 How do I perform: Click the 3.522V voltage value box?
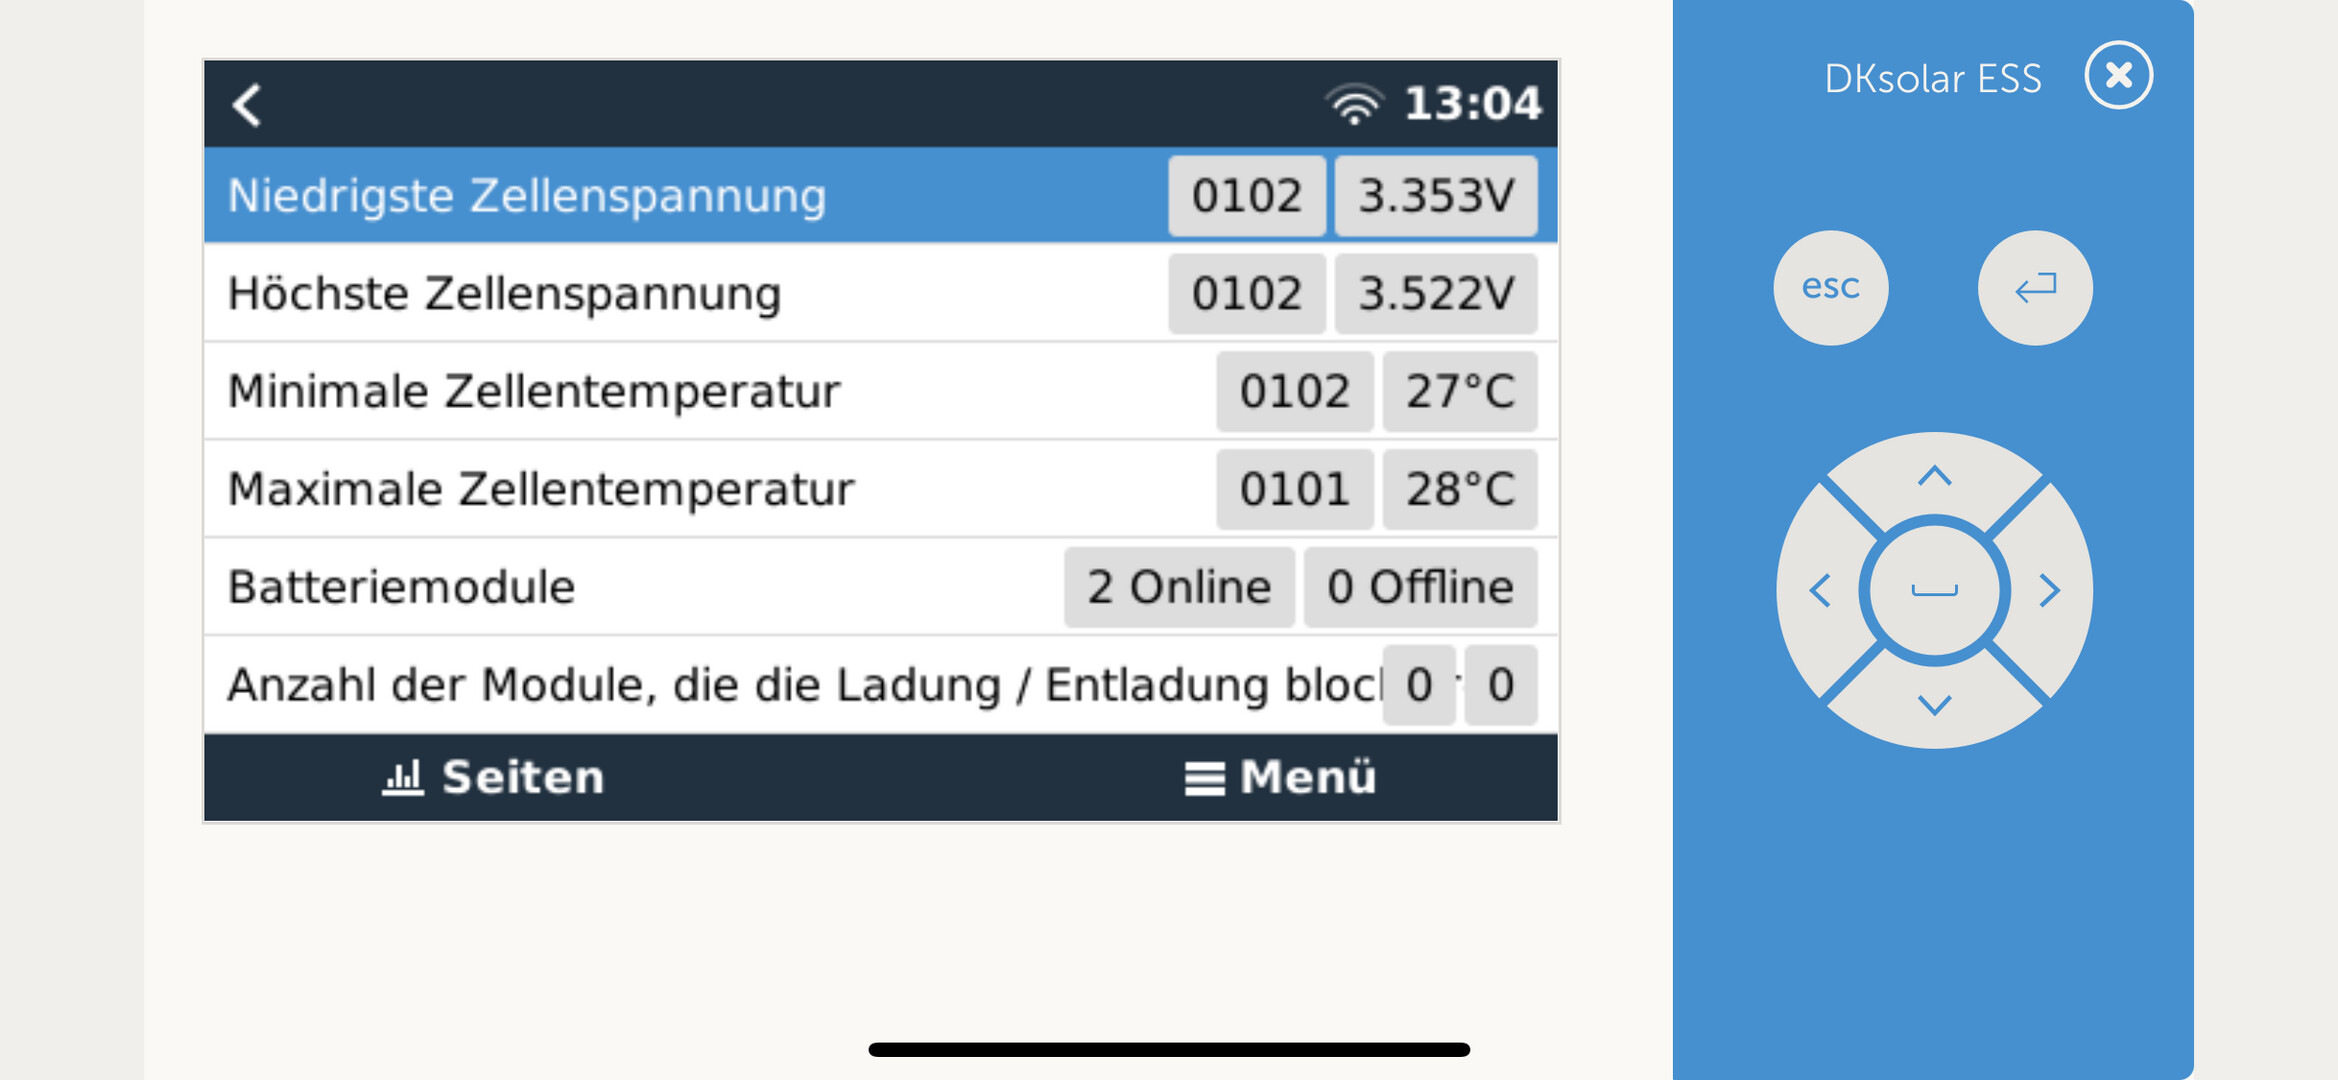1436,293
